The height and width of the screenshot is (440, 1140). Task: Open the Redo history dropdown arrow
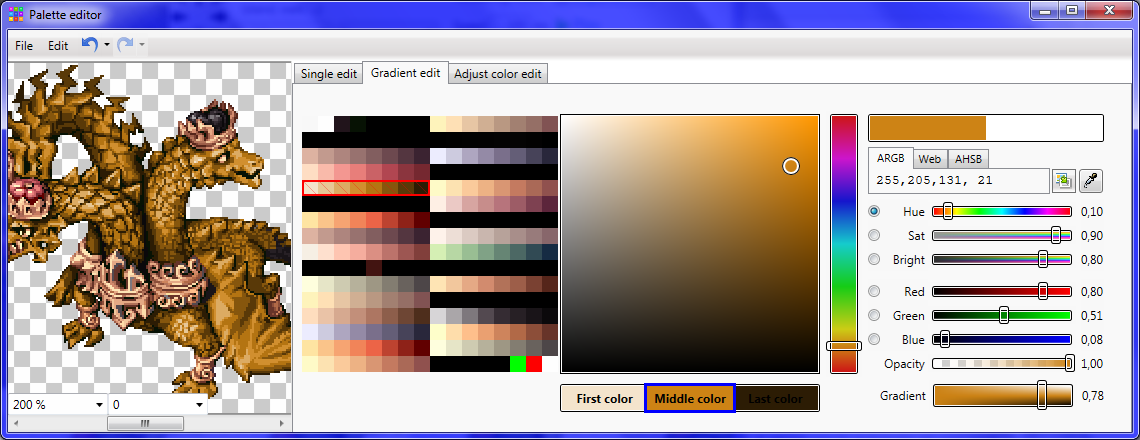click(142, 45)
